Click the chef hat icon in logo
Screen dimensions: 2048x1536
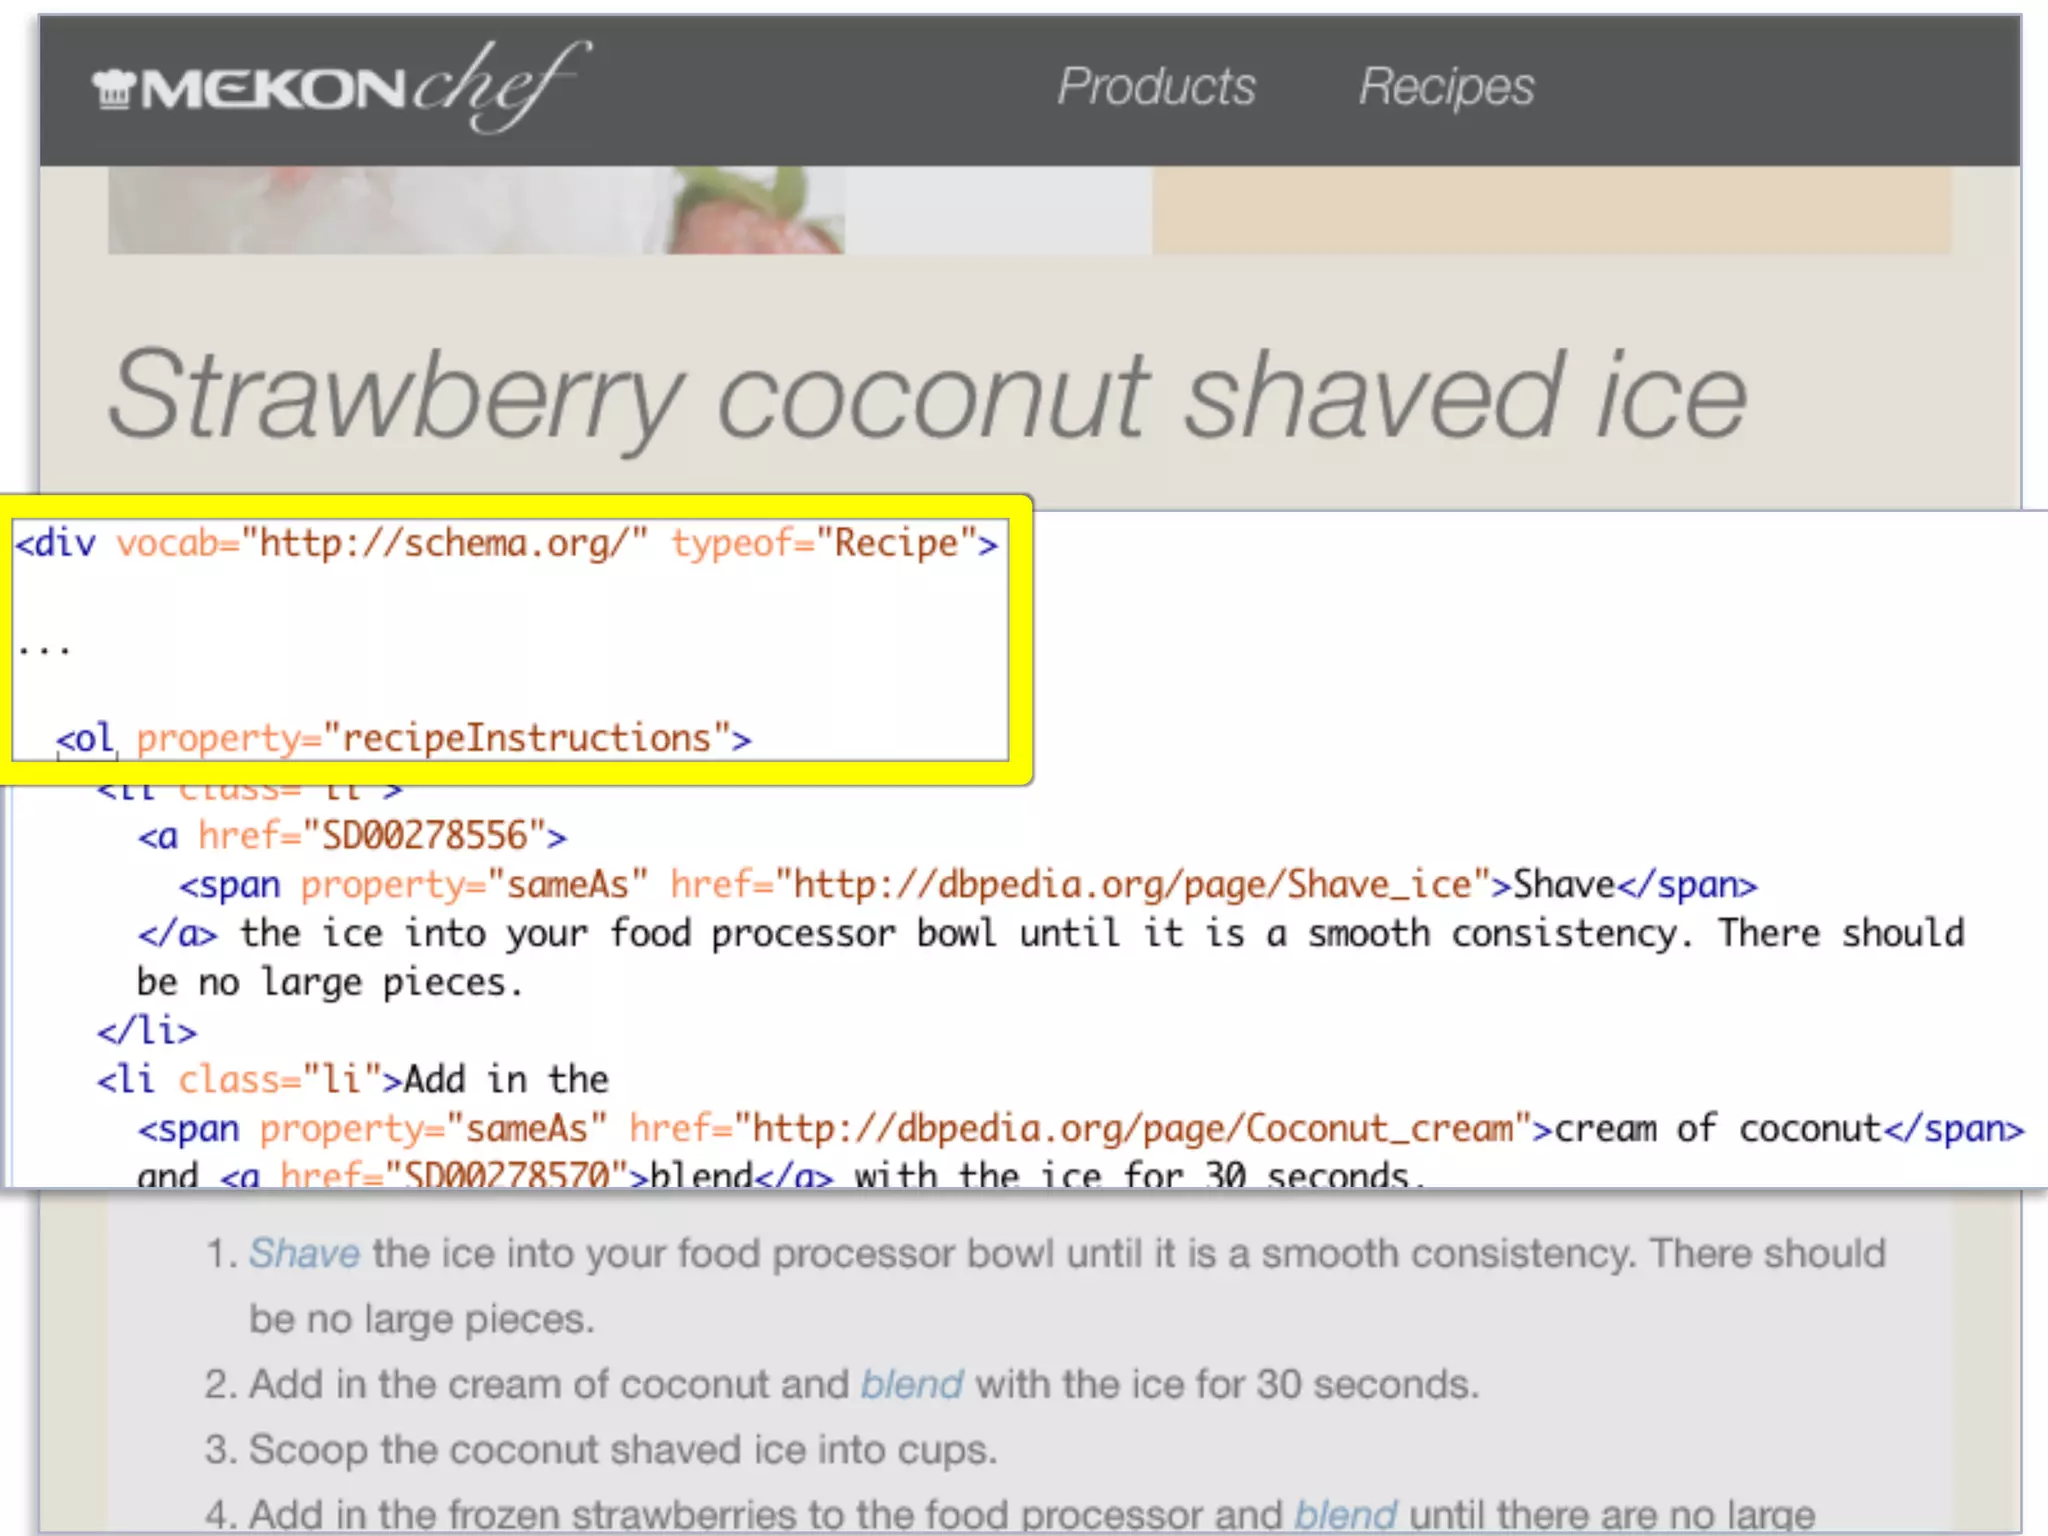click(x=113, y=89)
